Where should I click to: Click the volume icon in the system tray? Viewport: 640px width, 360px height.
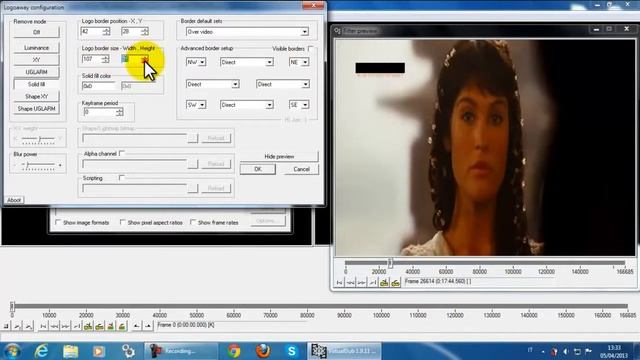[566, 351]
